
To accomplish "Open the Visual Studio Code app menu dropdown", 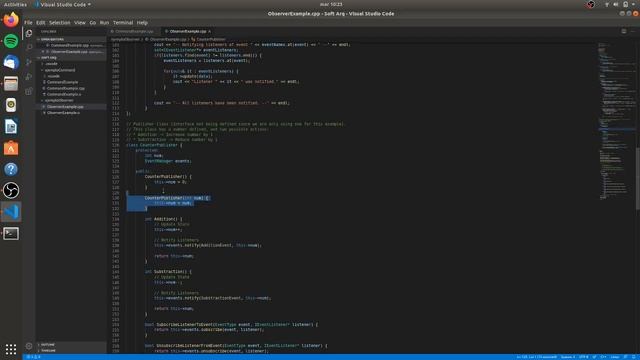I will [x=63, y=4].
